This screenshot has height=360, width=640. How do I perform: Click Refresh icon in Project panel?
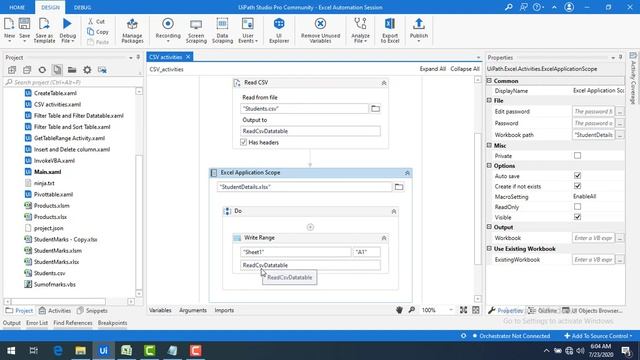point(42,70)
